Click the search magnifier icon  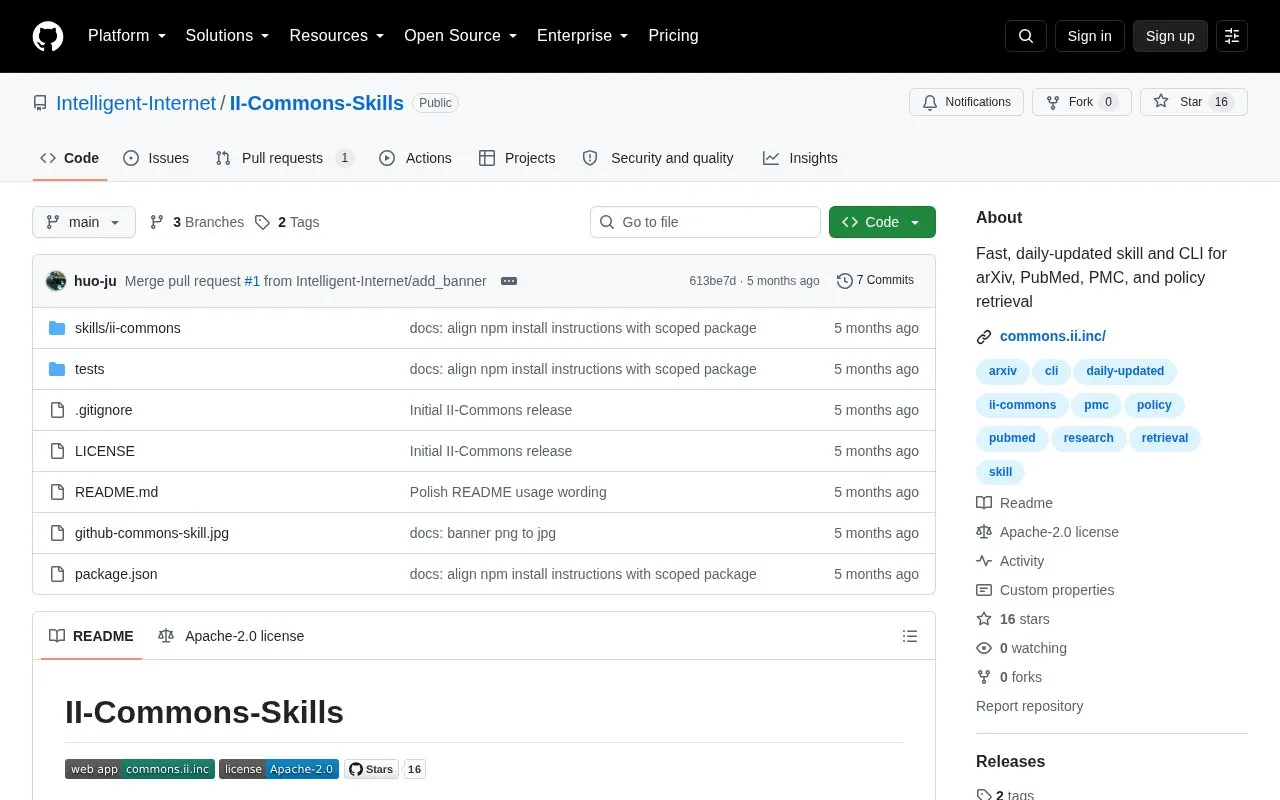pyautogui.click(x=1026, y=36)
